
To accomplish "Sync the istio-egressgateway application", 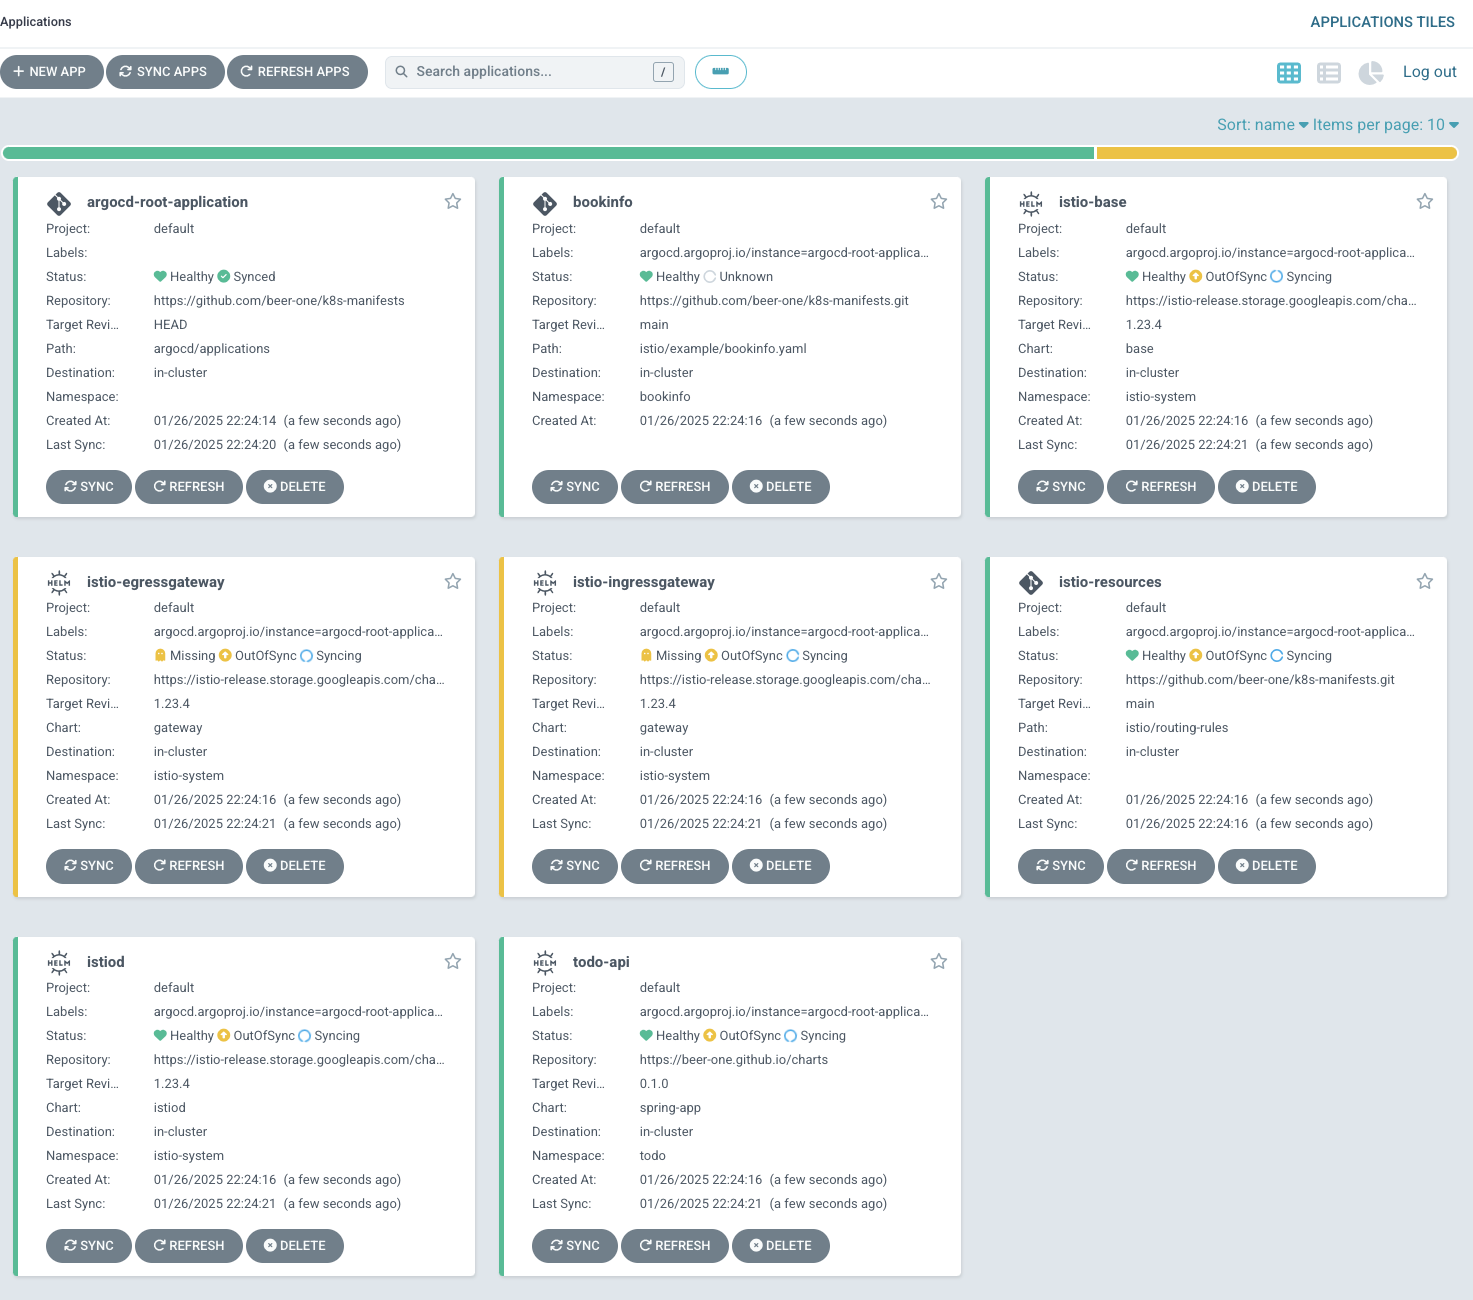I will (89, 866).
